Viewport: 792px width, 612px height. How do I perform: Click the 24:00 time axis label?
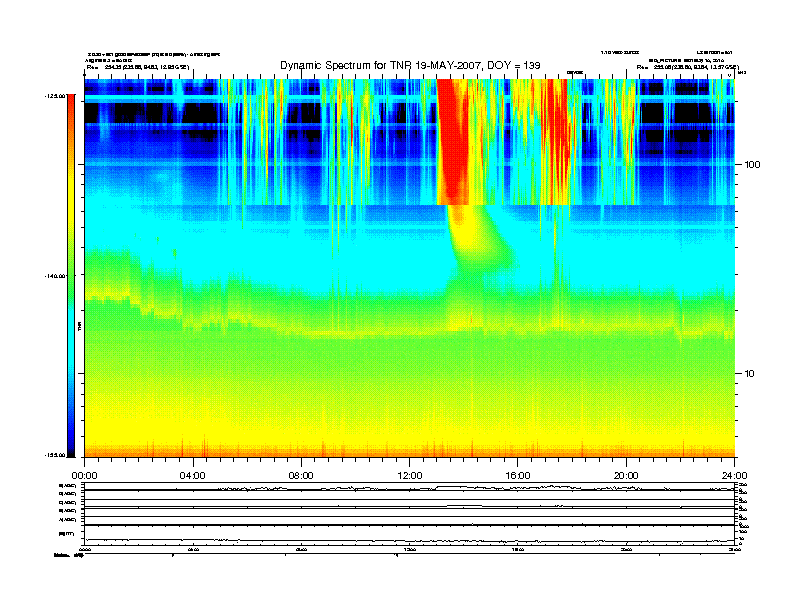point(734,476)
